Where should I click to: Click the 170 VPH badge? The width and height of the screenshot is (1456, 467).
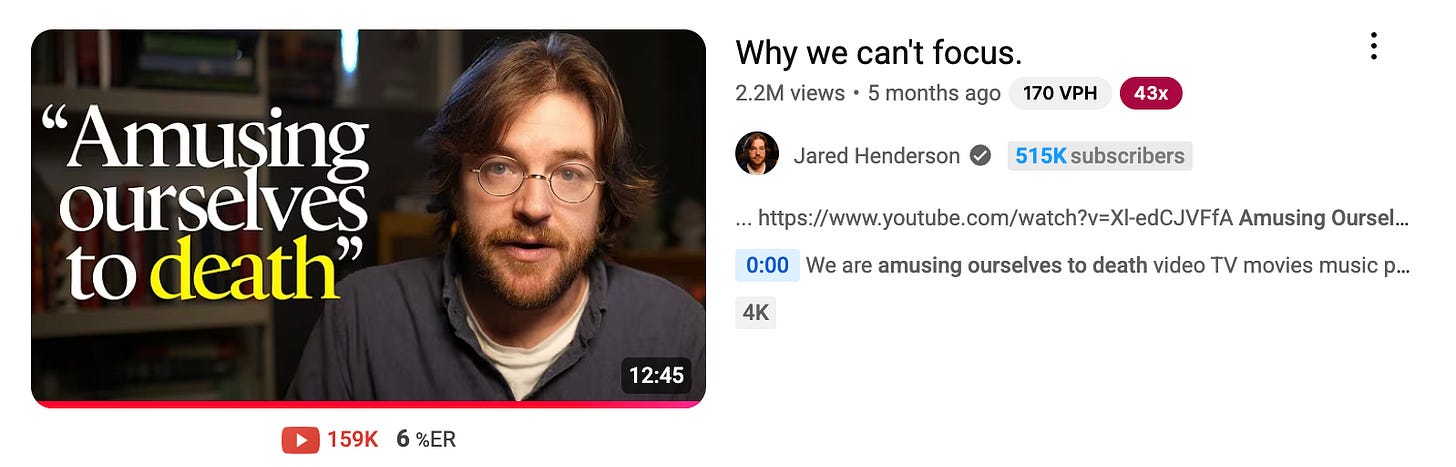(1060, 93)
